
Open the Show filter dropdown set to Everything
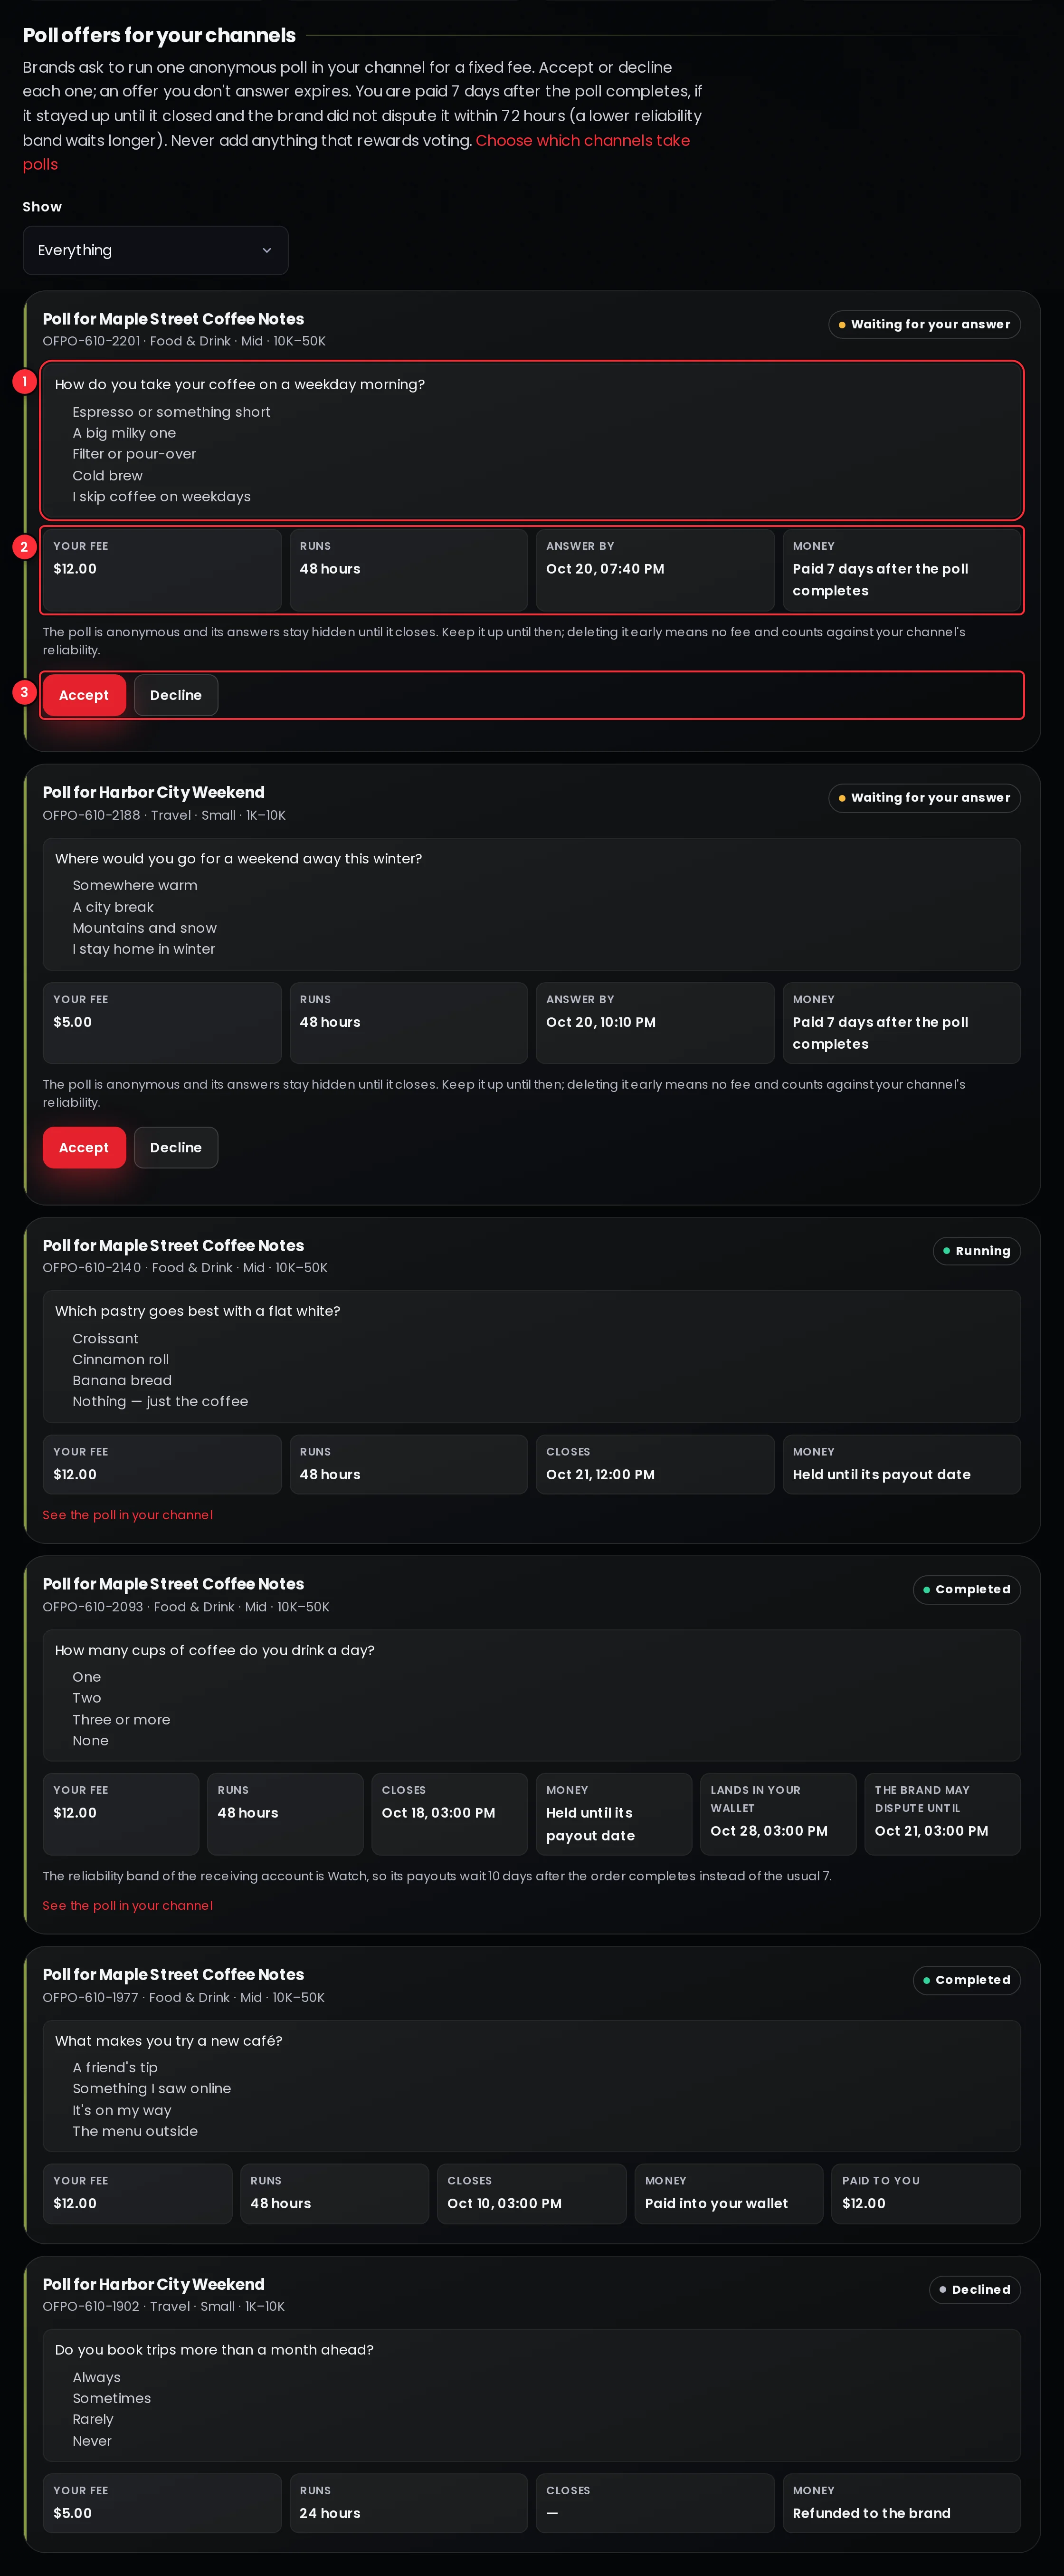click(155, 250)
